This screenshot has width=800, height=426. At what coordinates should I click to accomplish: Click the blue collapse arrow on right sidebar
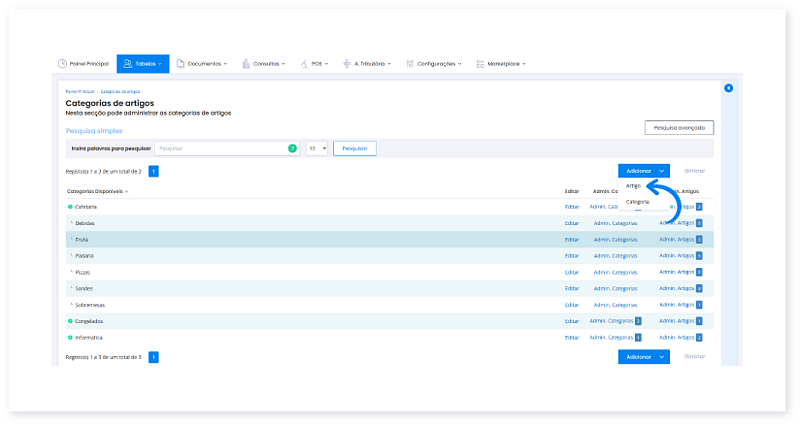729,89
